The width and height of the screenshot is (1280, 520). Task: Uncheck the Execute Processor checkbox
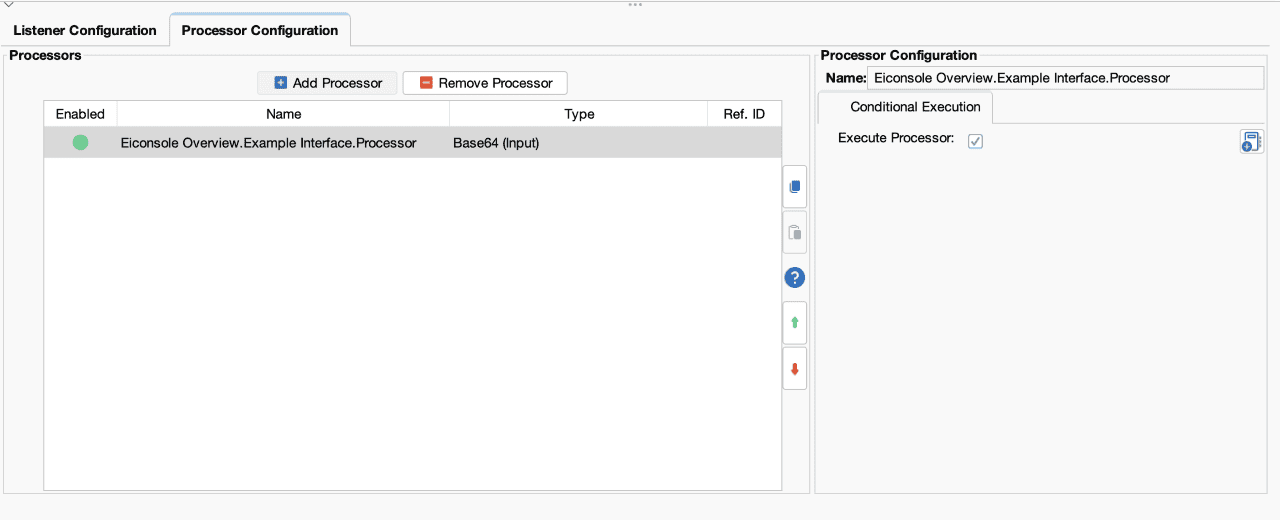click(975, 141)
